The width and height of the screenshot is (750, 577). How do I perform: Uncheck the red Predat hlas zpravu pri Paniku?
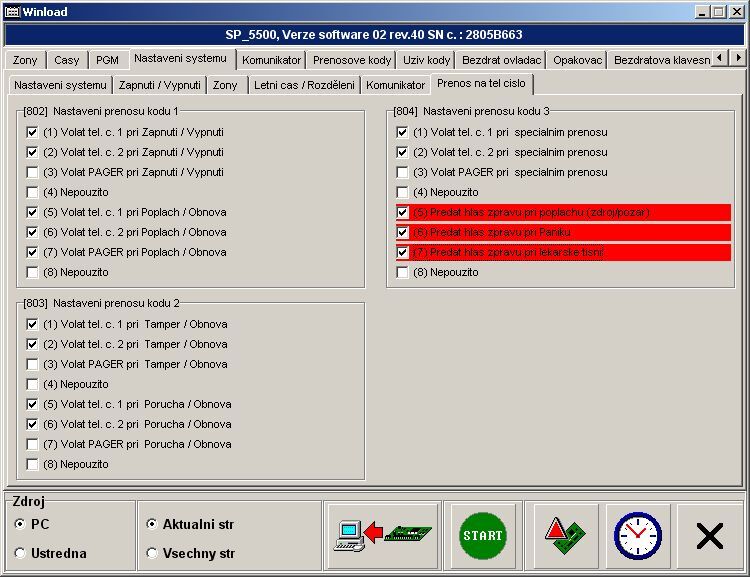402,232
